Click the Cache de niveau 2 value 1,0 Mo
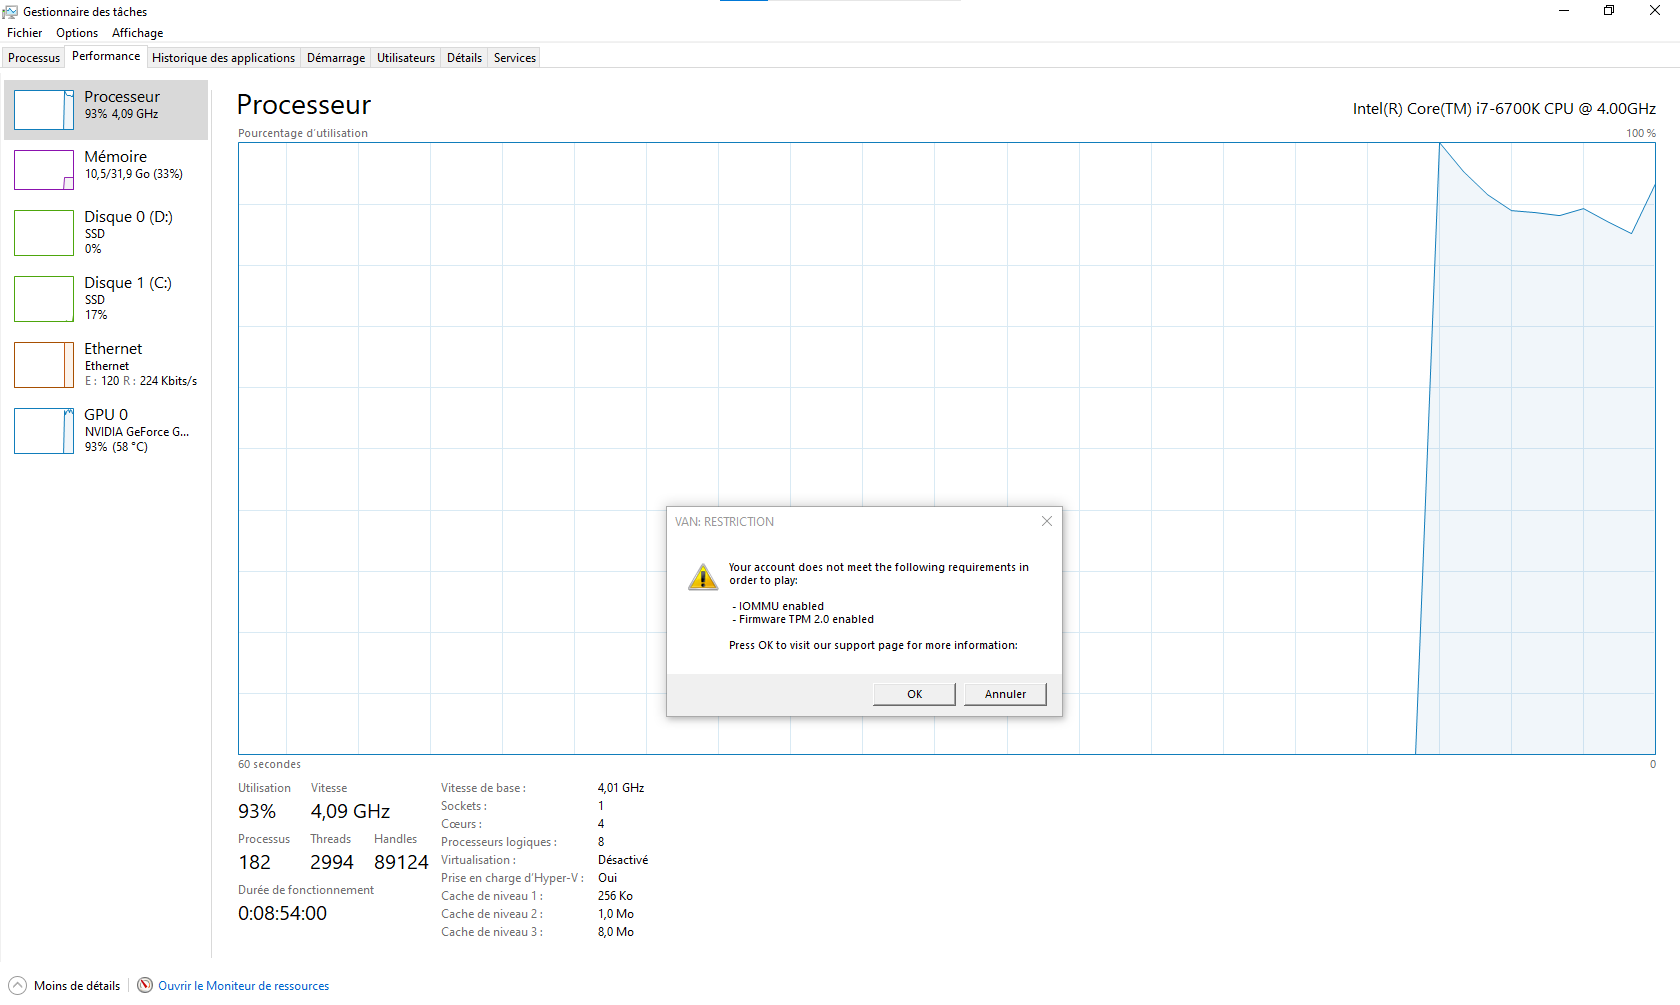The height and width of the screenshot is (1005, 1680). (616, 914)
